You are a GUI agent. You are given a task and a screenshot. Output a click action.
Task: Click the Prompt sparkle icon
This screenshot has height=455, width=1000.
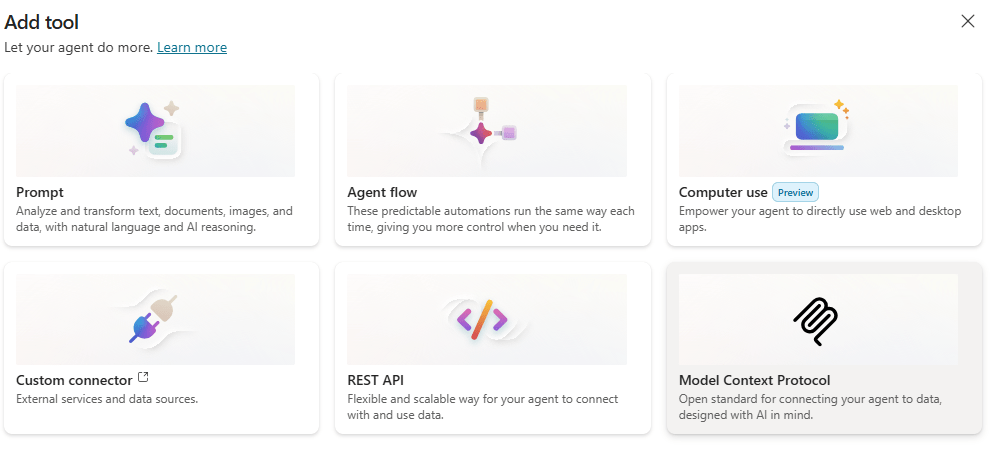(x=154, y=130)
